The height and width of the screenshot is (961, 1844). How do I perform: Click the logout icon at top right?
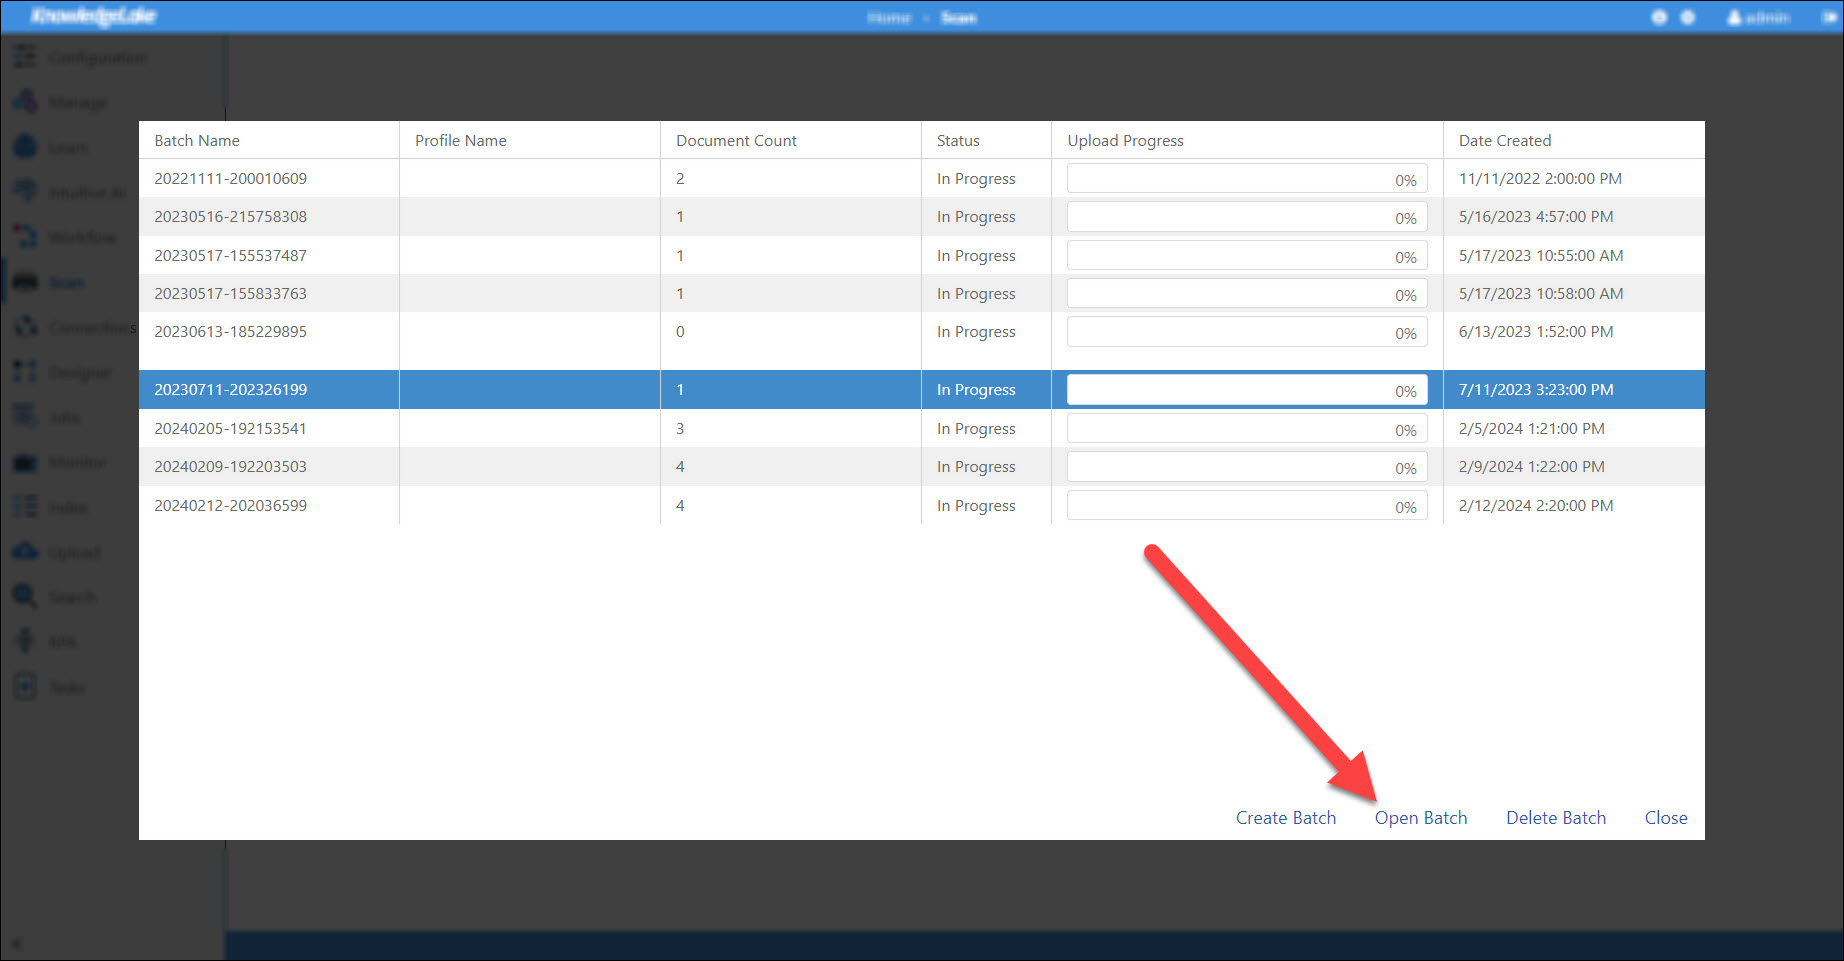[1828, 18]
